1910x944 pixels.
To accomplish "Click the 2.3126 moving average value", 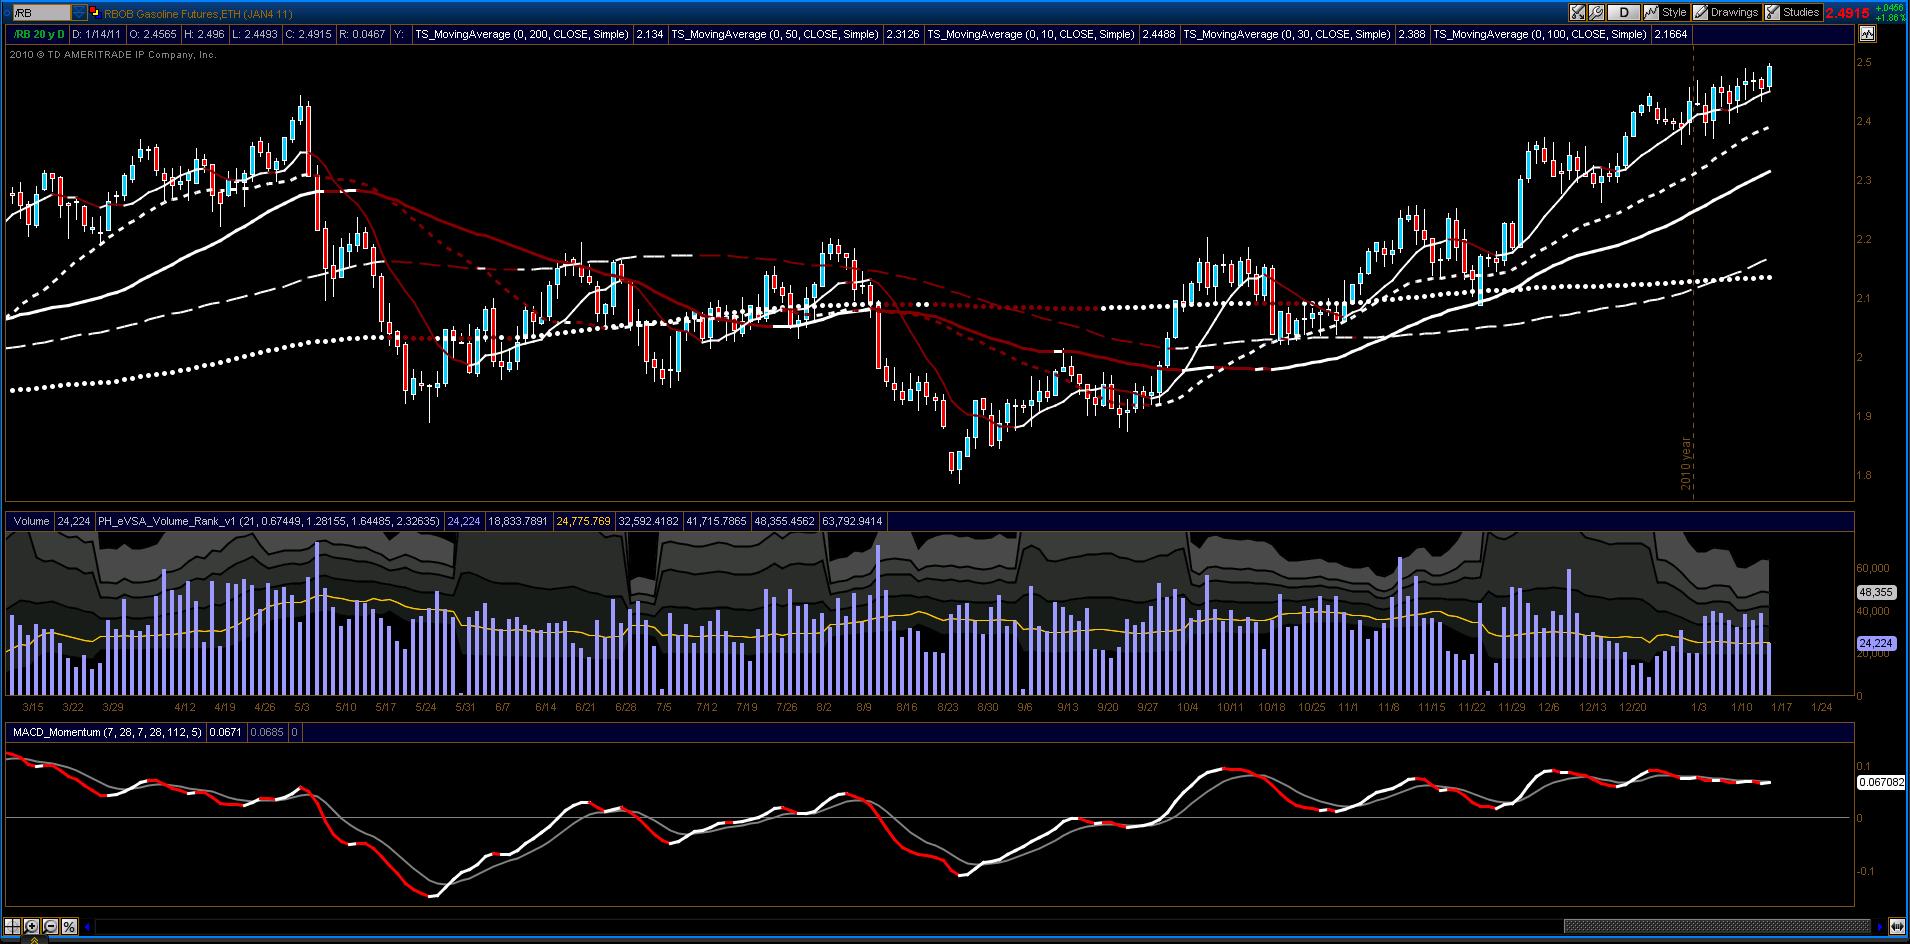I will 902,34.
